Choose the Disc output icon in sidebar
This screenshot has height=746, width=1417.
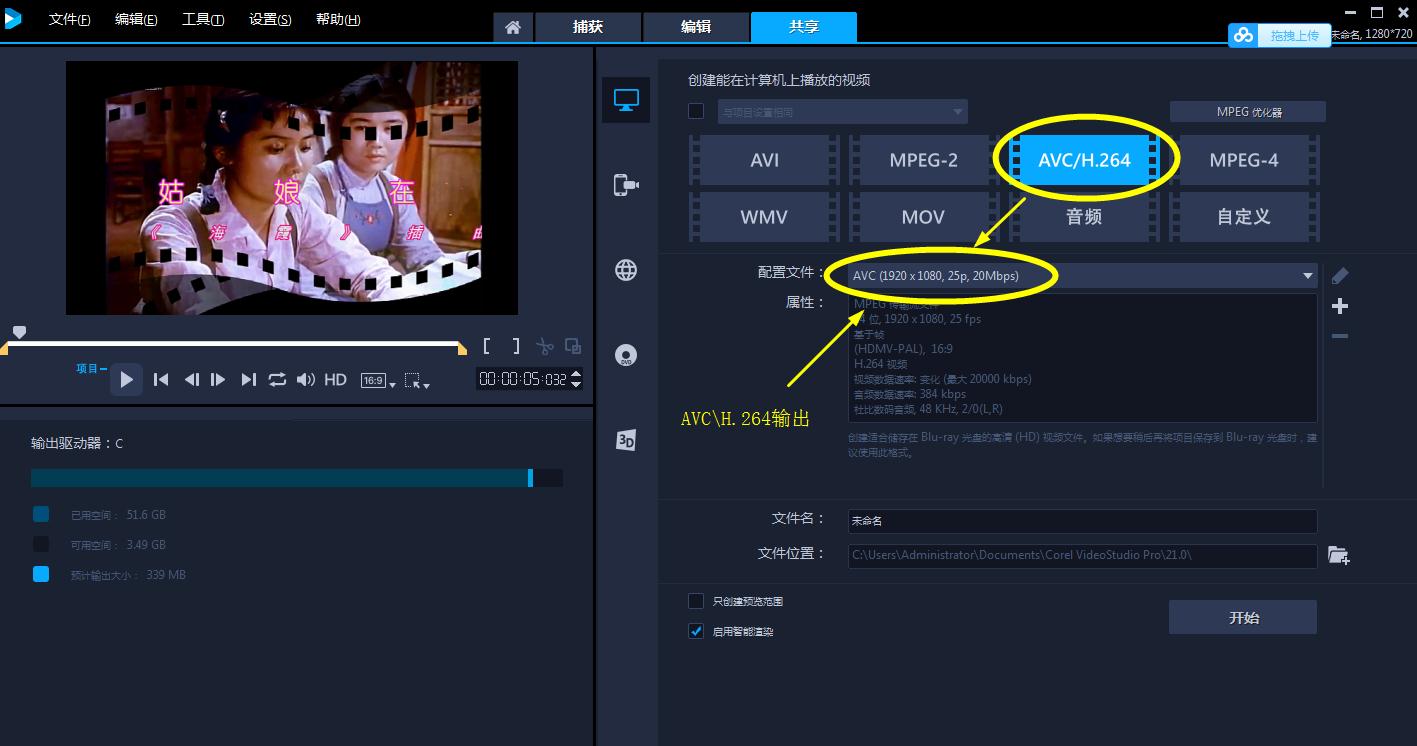point(626,355)
